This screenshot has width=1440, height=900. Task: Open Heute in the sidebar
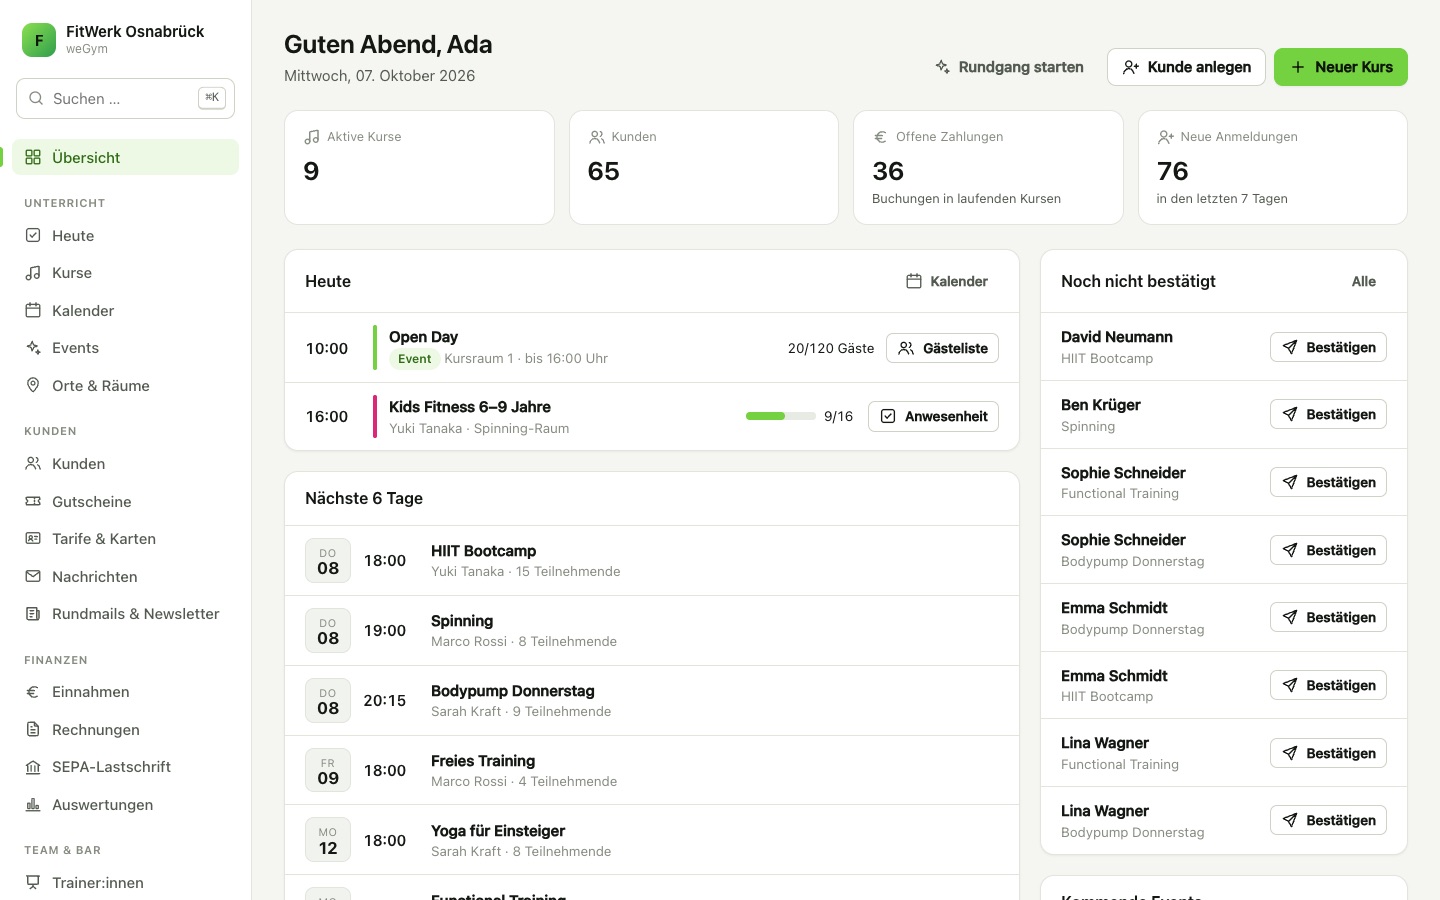pos(125,236)
